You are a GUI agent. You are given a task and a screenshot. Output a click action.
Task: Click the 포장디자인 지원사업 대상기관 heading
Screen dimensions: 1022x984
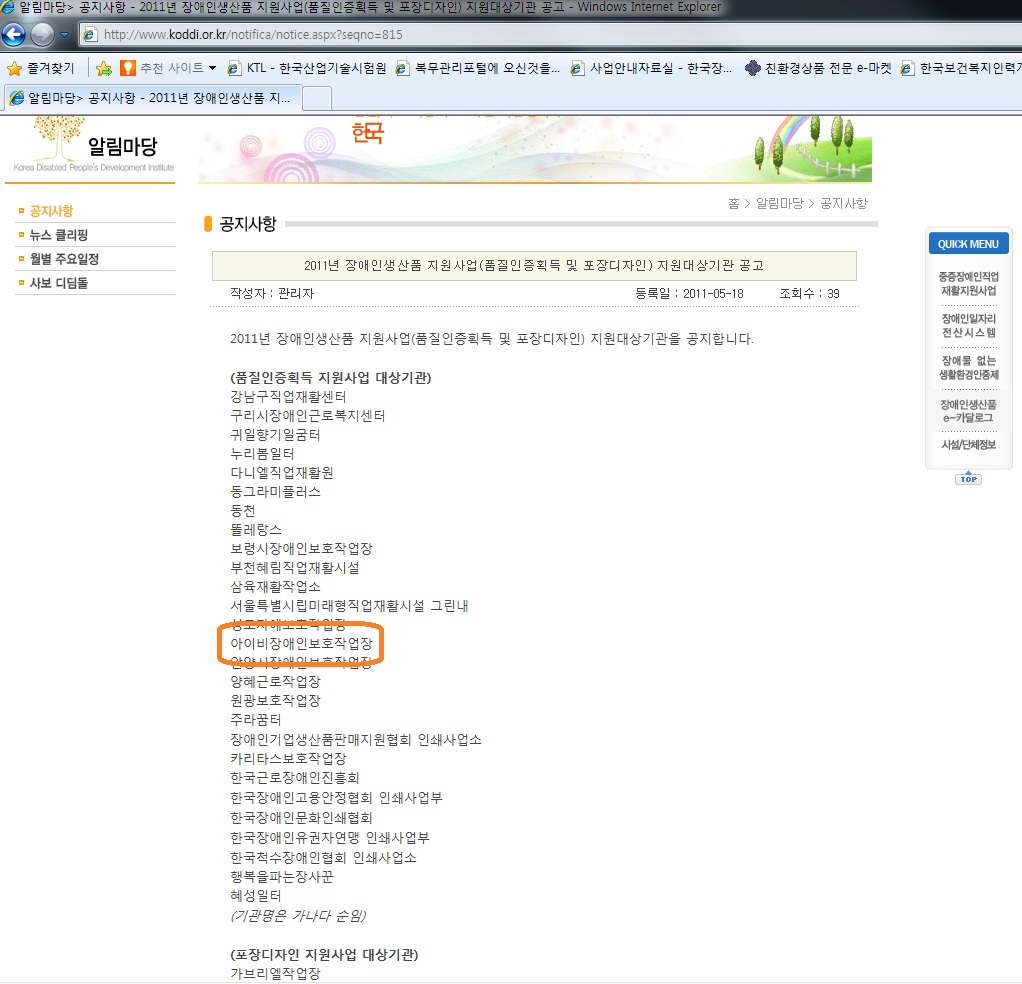[x=324, y=955]
